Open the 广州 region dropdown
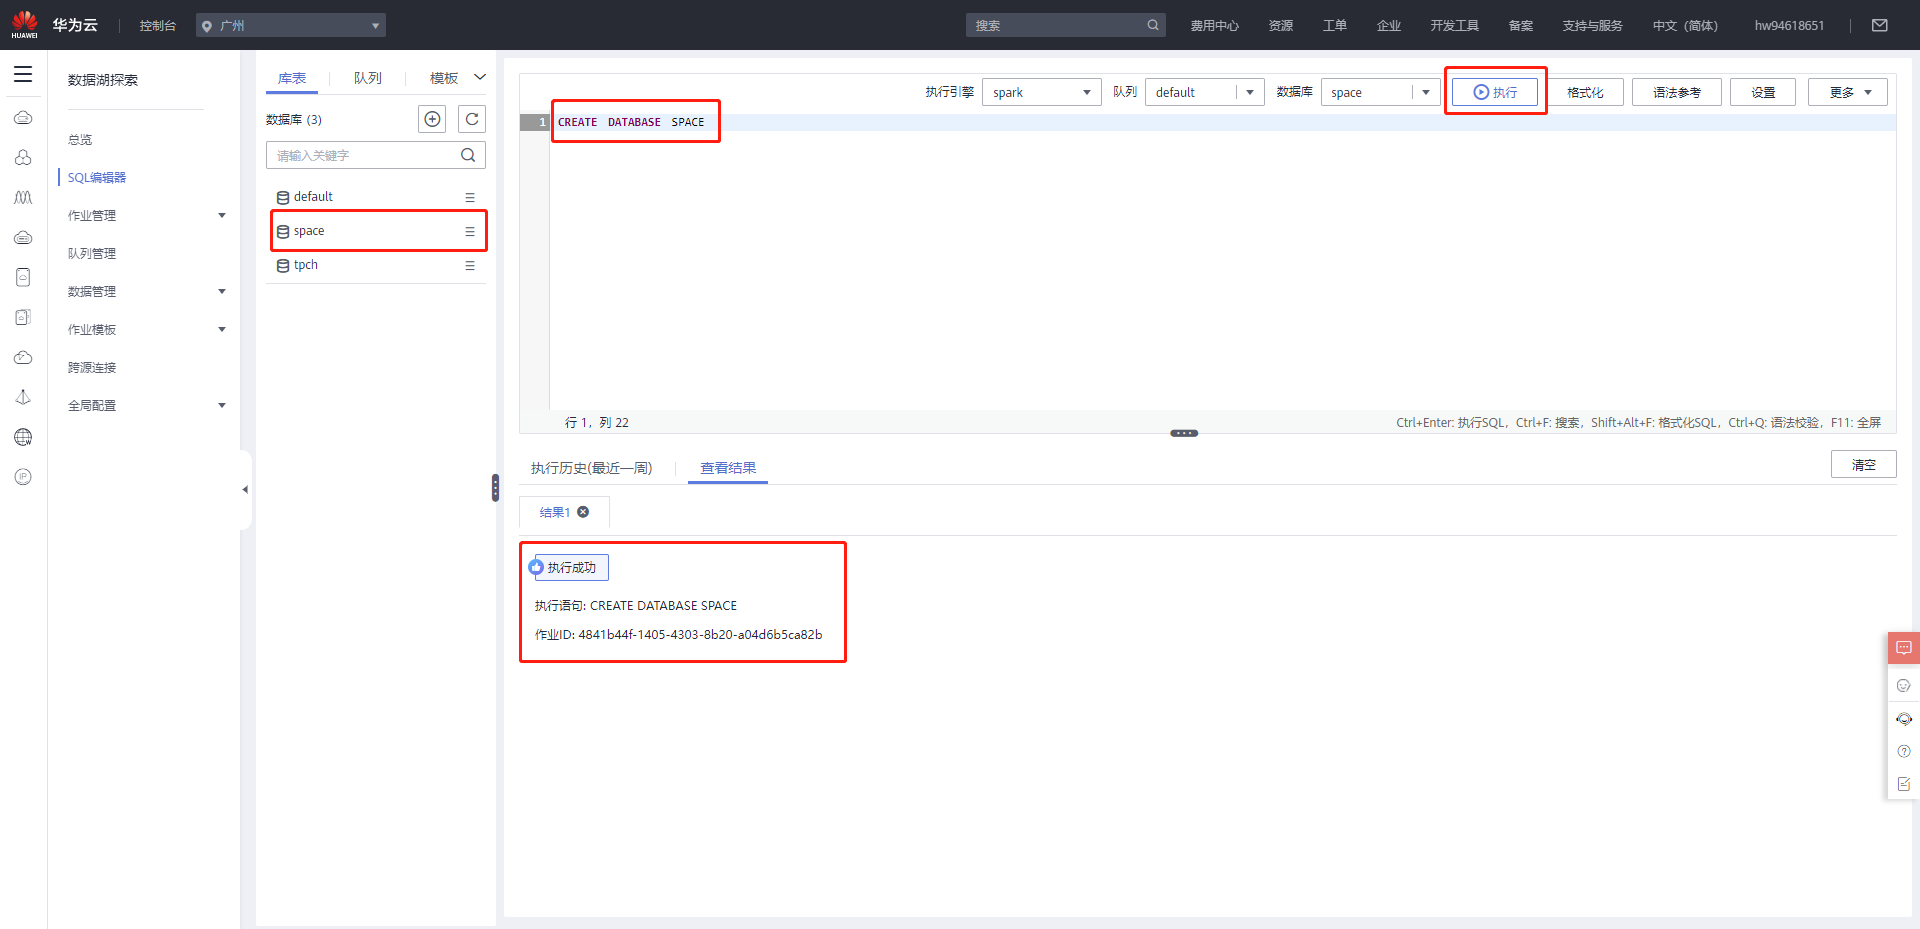 click(x=291, y=25)
